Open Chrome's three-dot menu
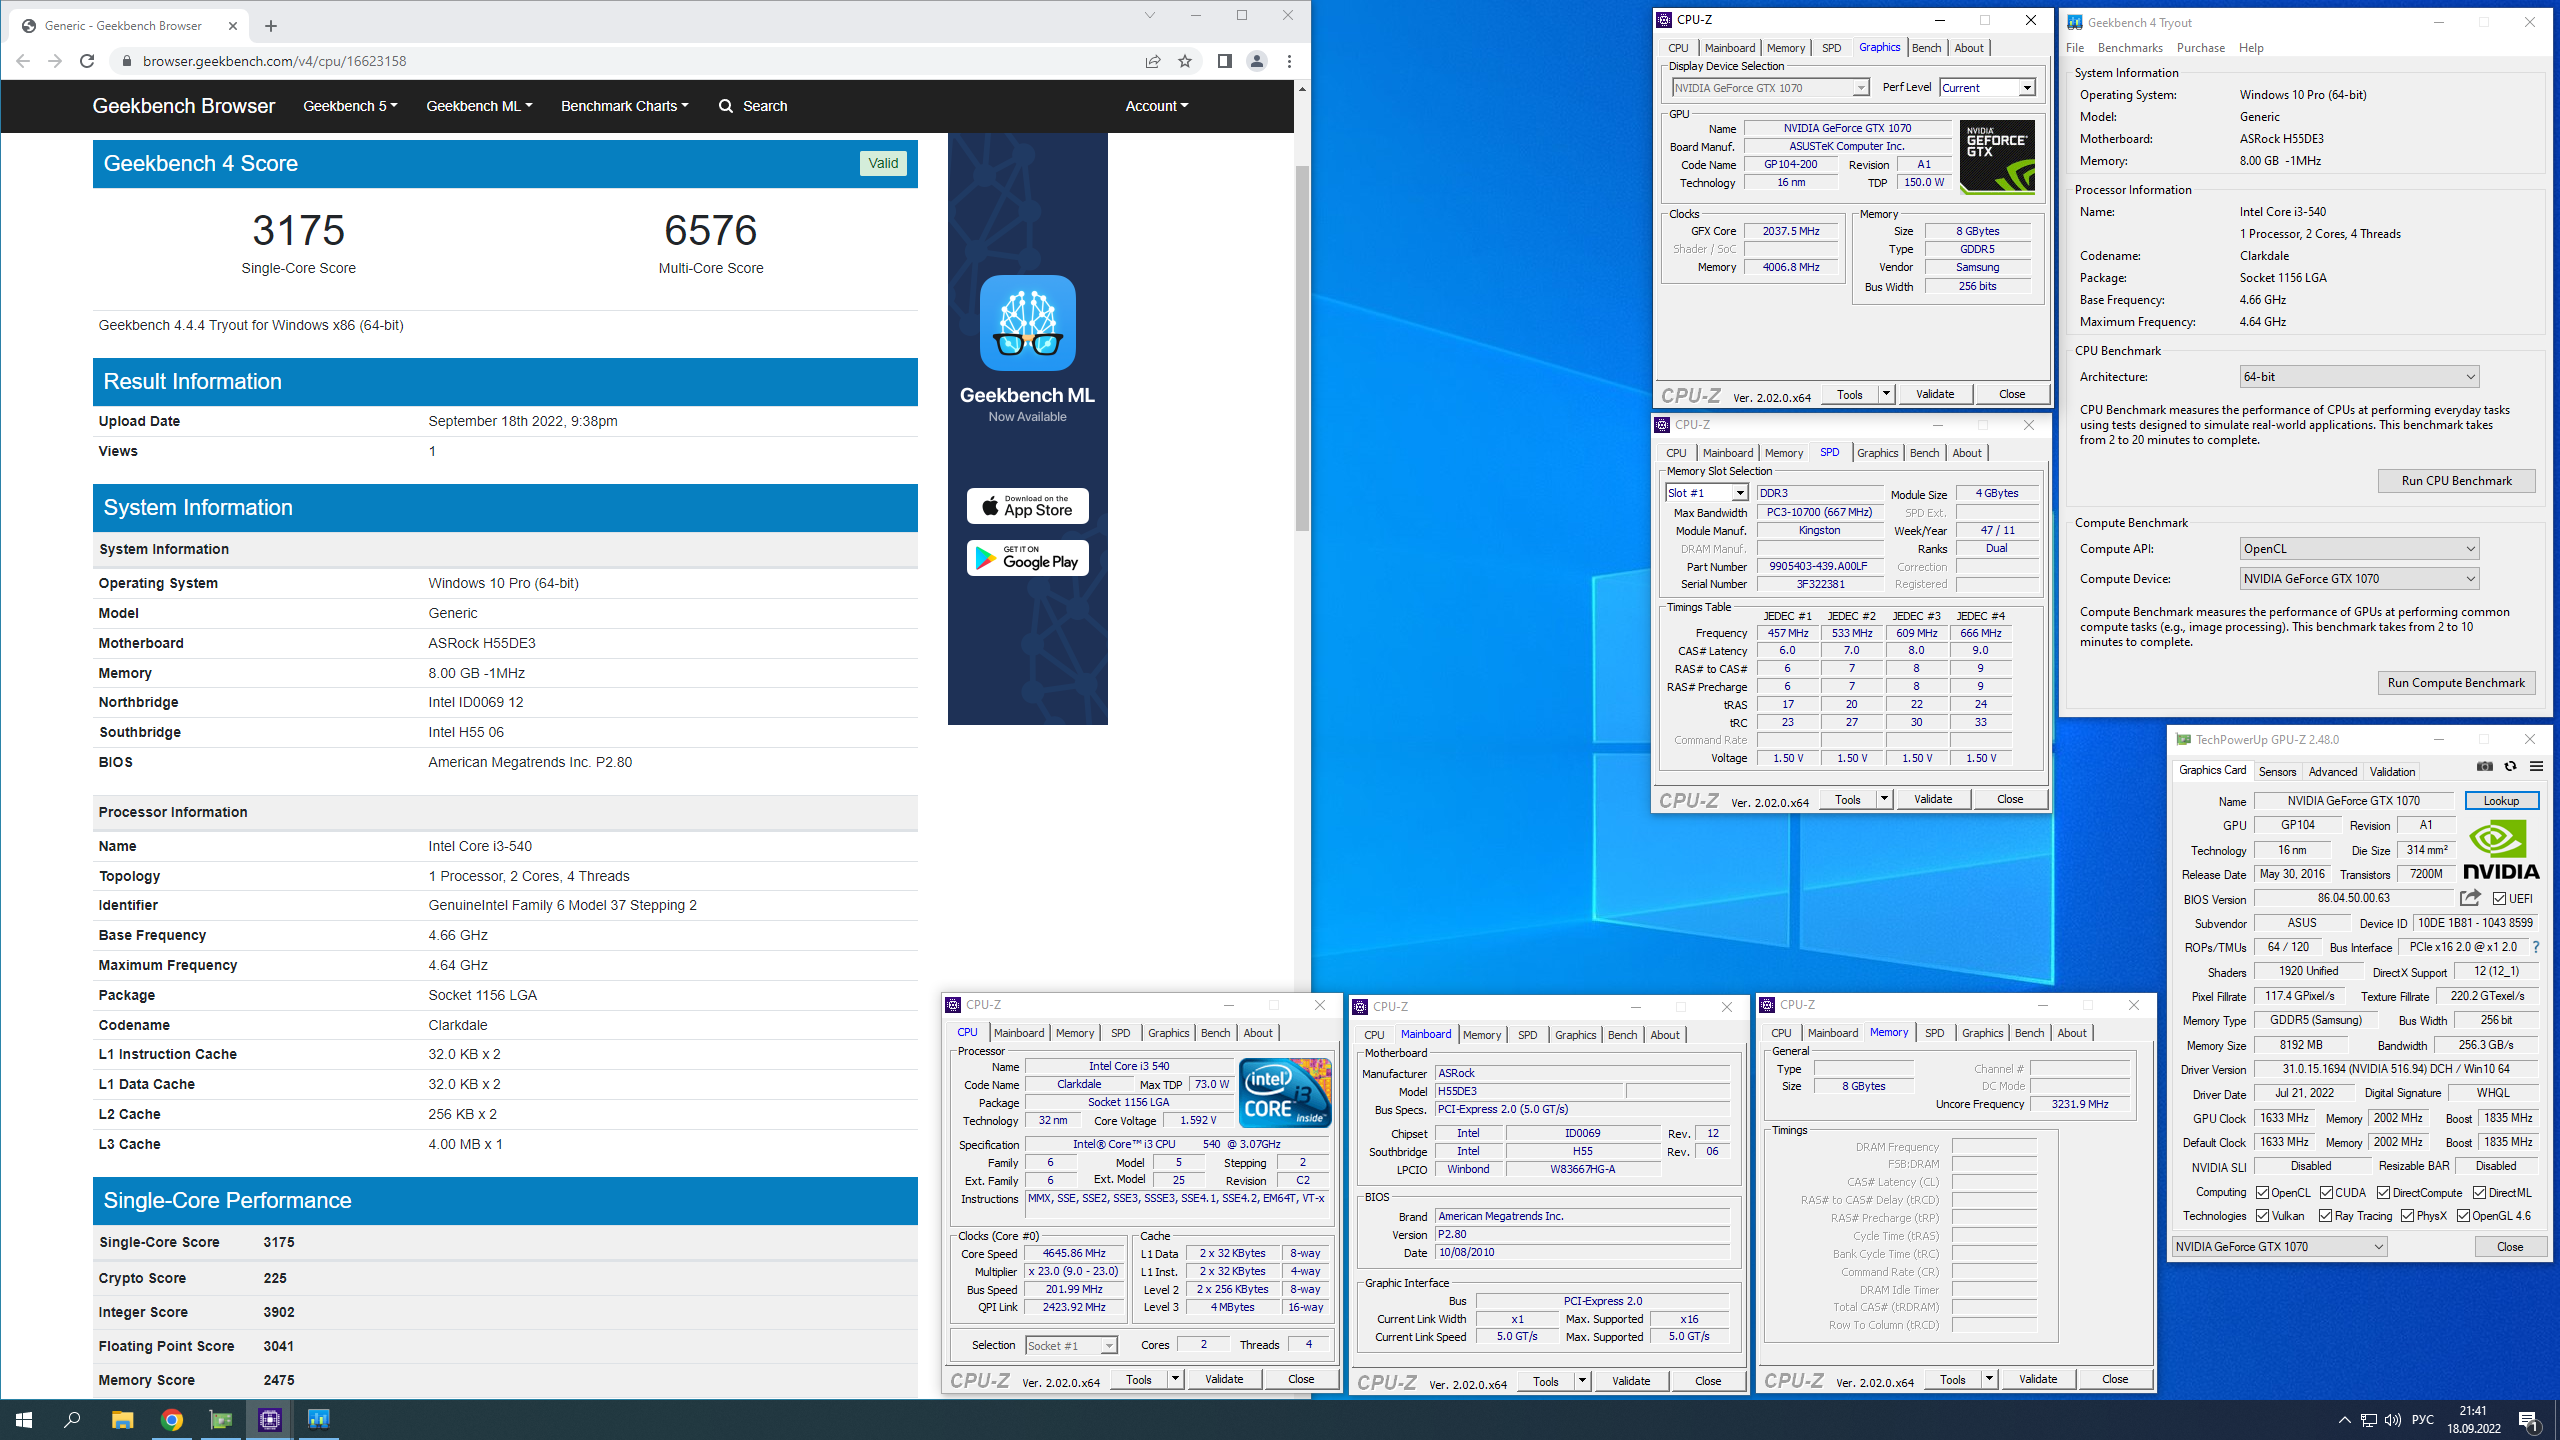Image resolution: width=2560 pixels, height=1440 pixels. (1289, 61)
